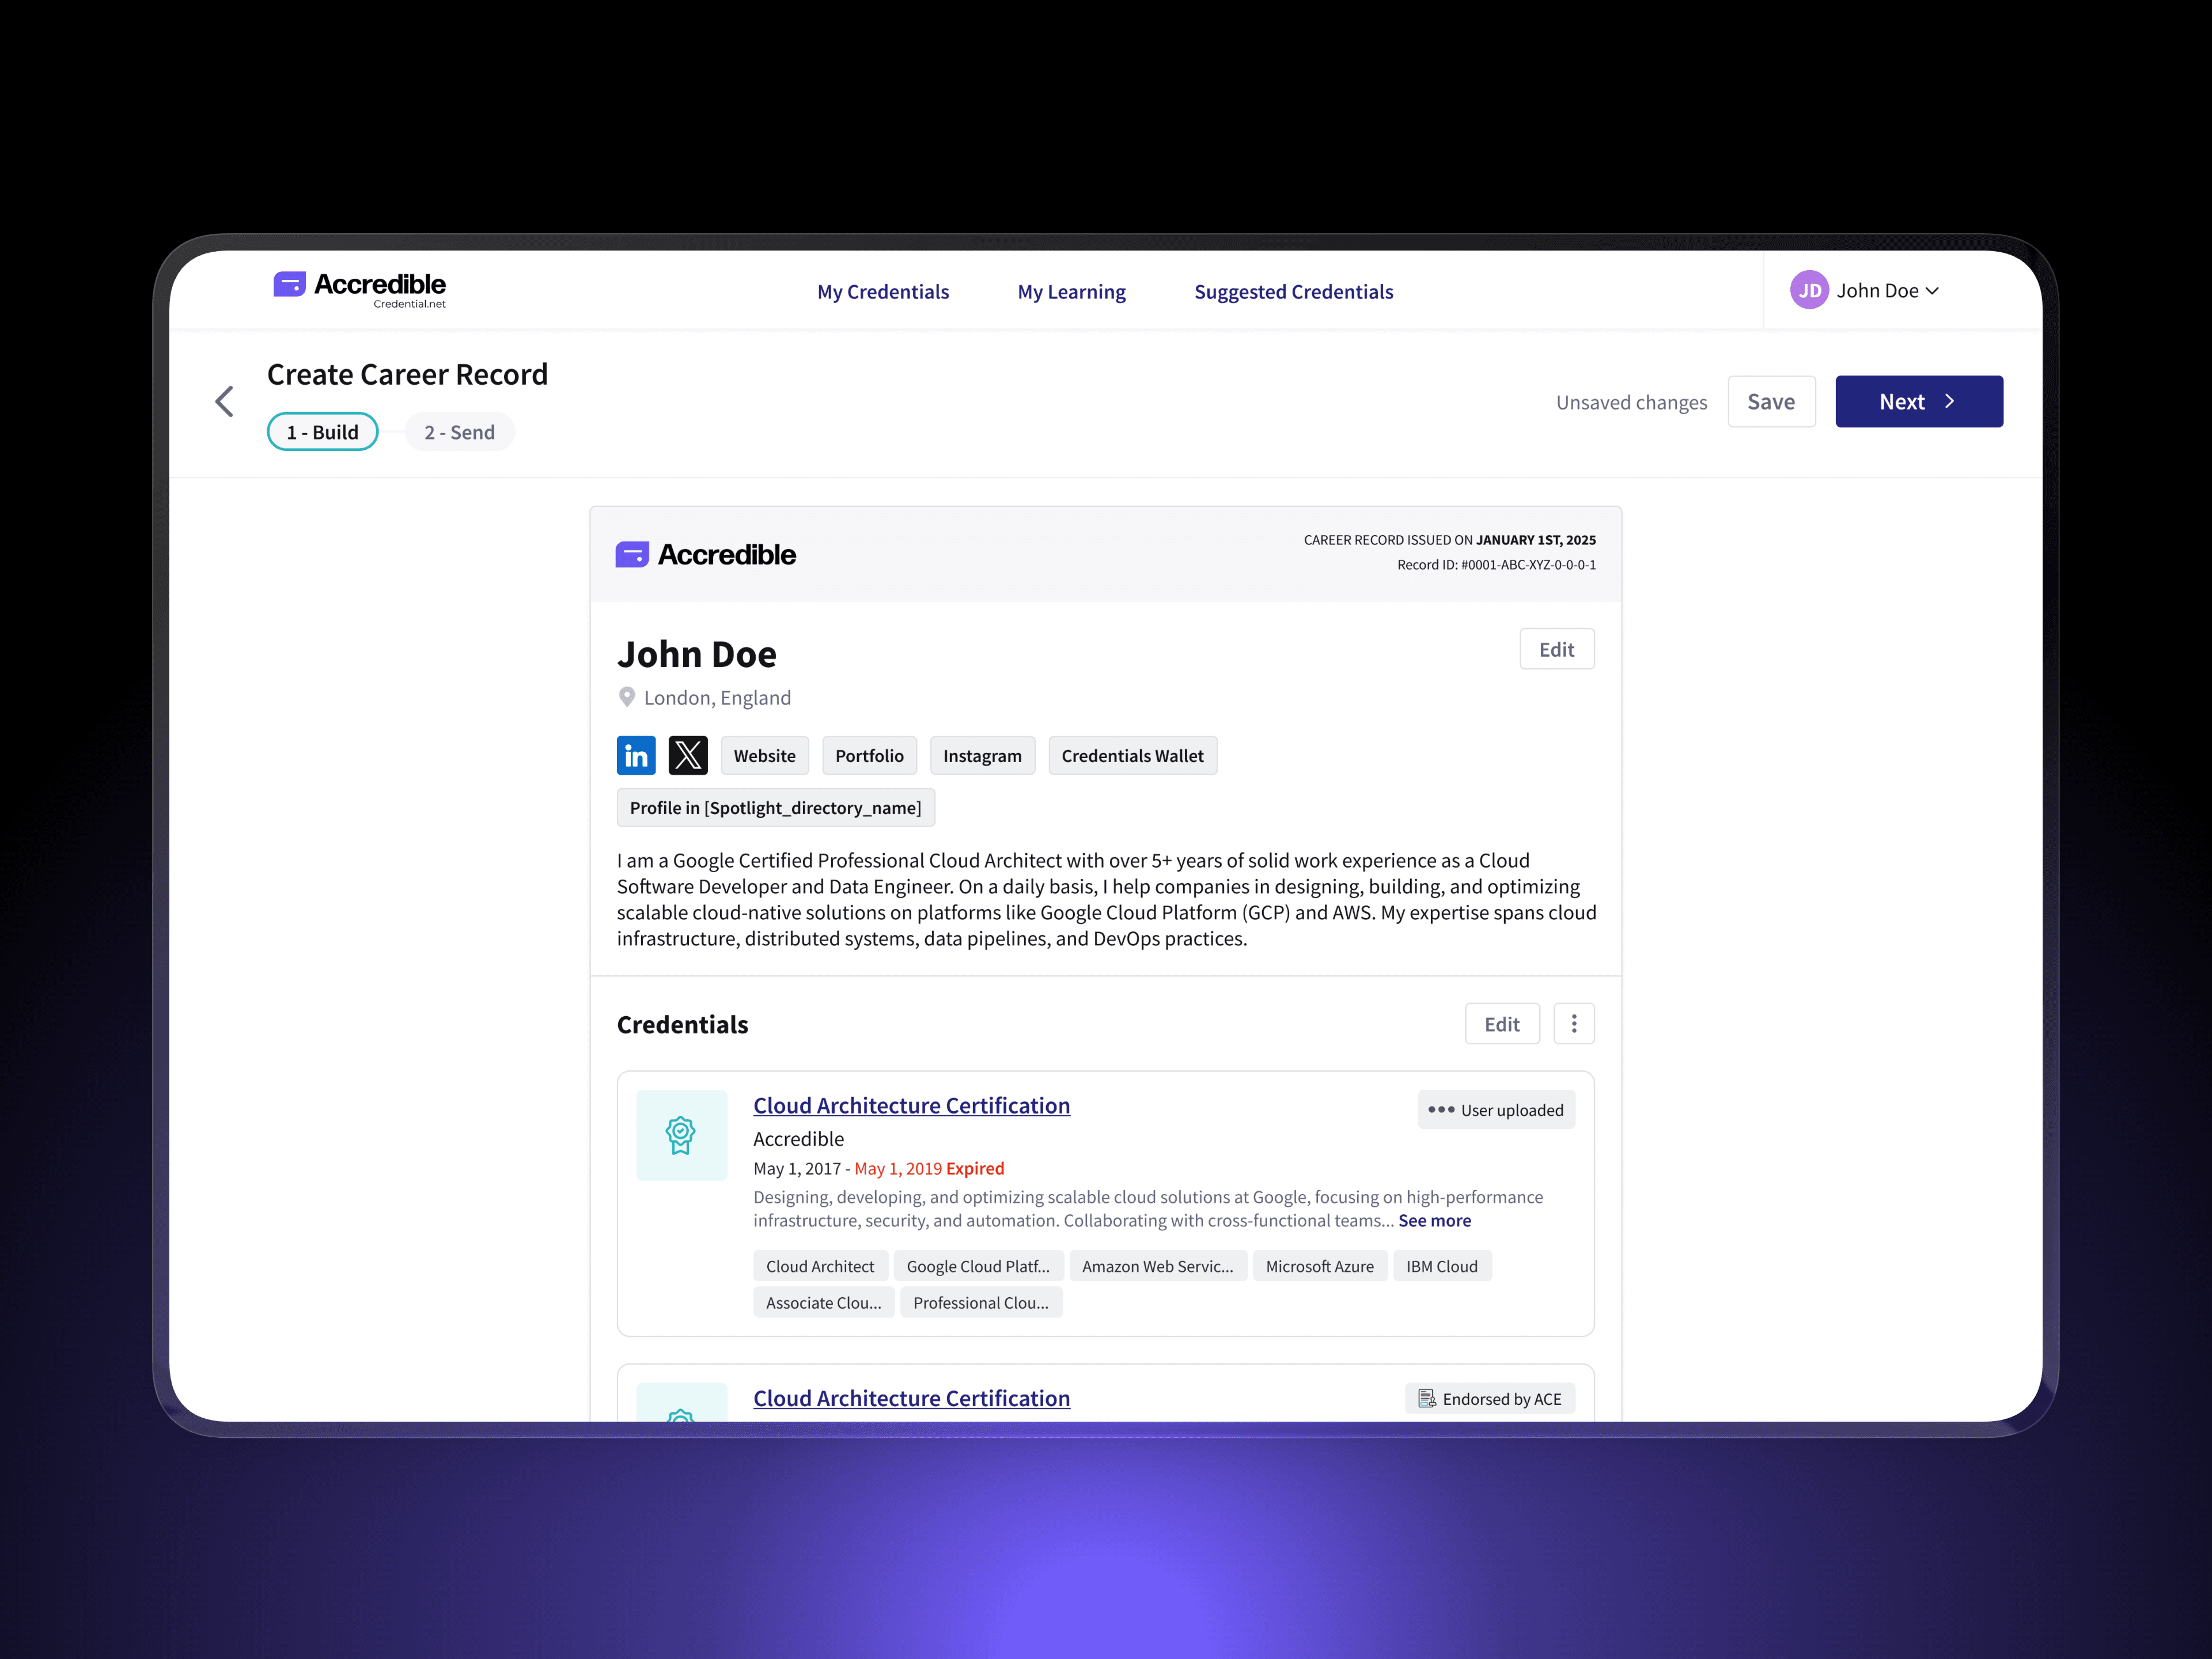Switch to the 2 - Send step

[x=459, y=432]
